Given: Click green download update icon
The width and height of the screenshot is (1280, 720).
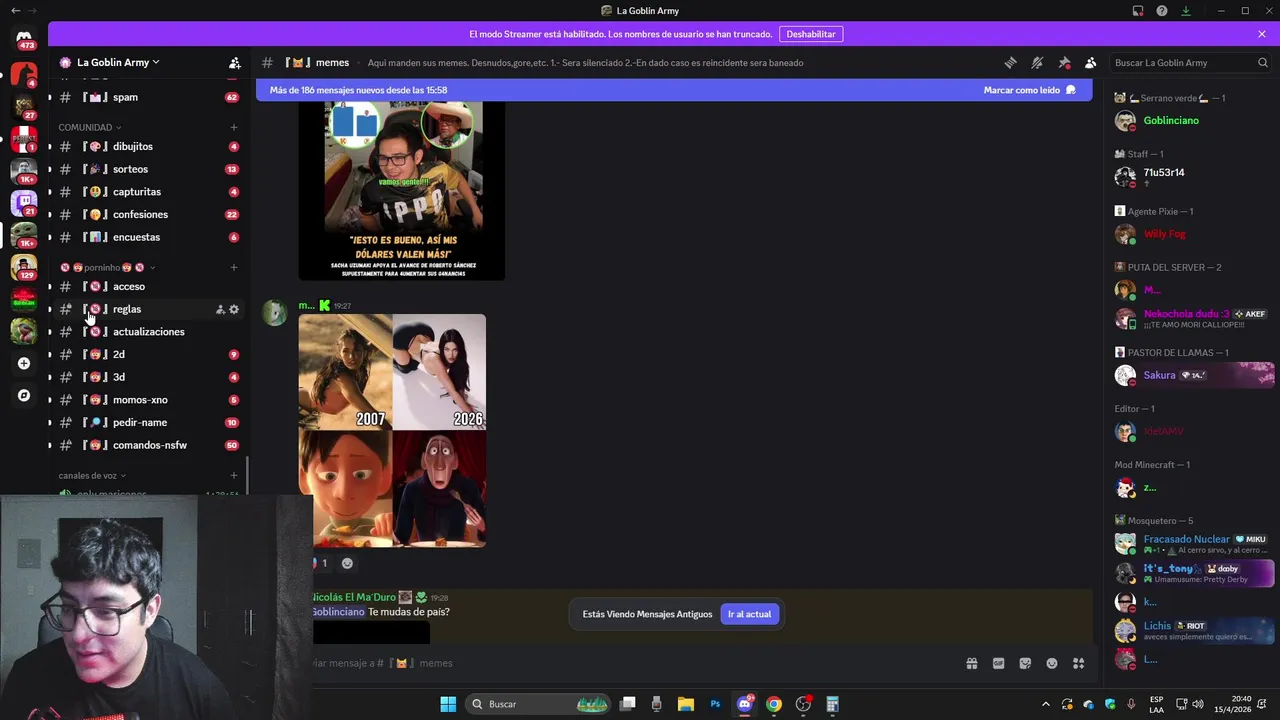Looking at the screenshot, I should [1185, 11].
